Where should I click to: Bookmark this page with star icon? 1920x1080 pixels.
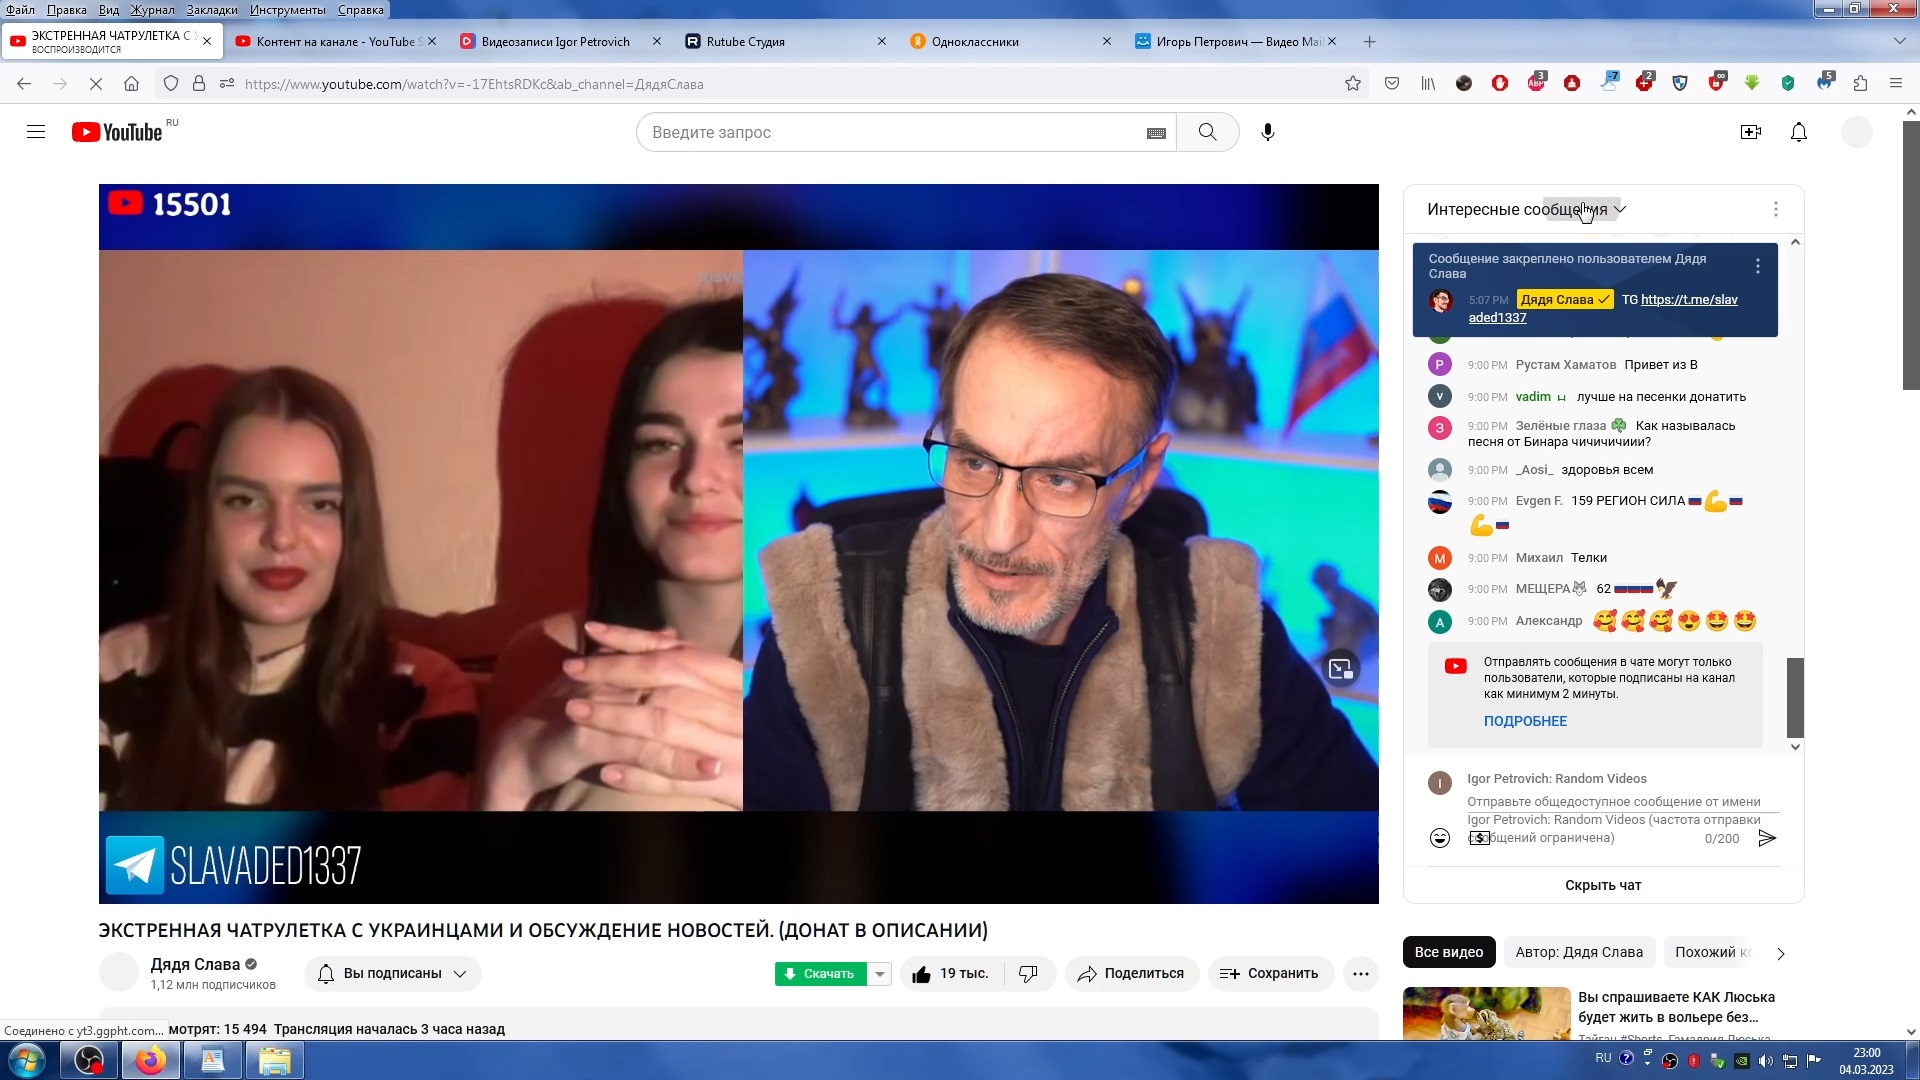[x=1352, y=84]
